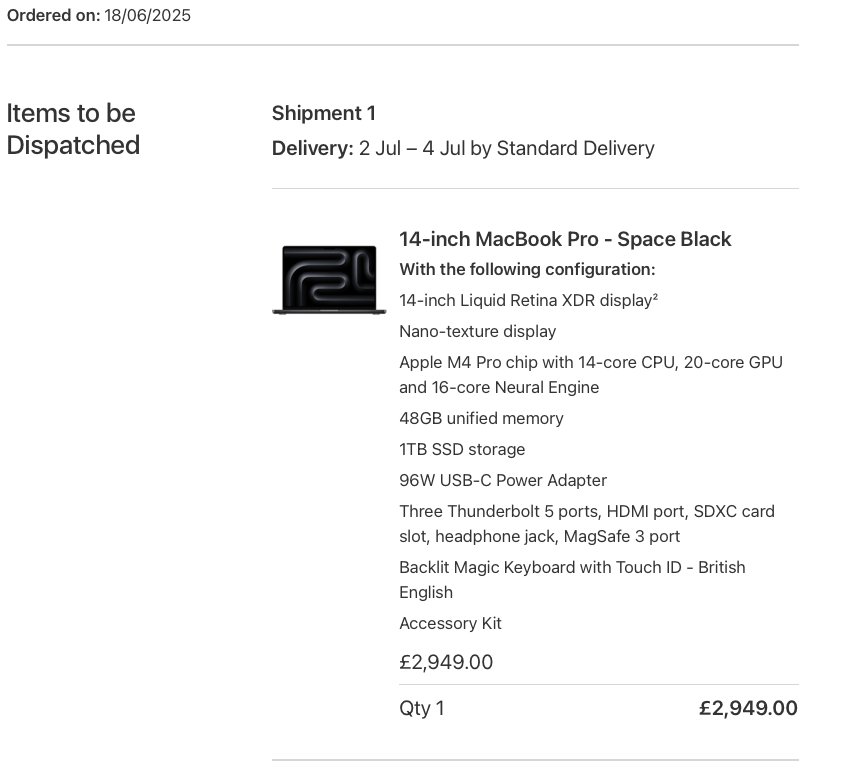The height and width of the screenshot is (773, 844).
Task: Click the unit price below Accessory Kit
Action: pyautogui.click(x=446, y=662)
